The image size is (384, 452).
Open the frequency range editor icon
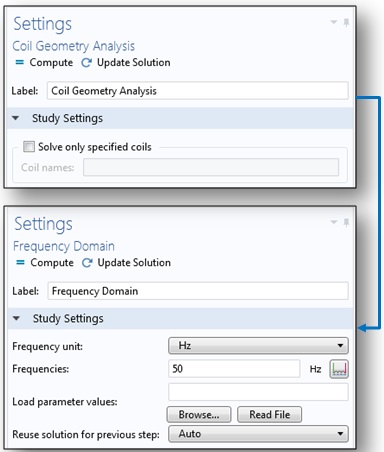[339, 369]
